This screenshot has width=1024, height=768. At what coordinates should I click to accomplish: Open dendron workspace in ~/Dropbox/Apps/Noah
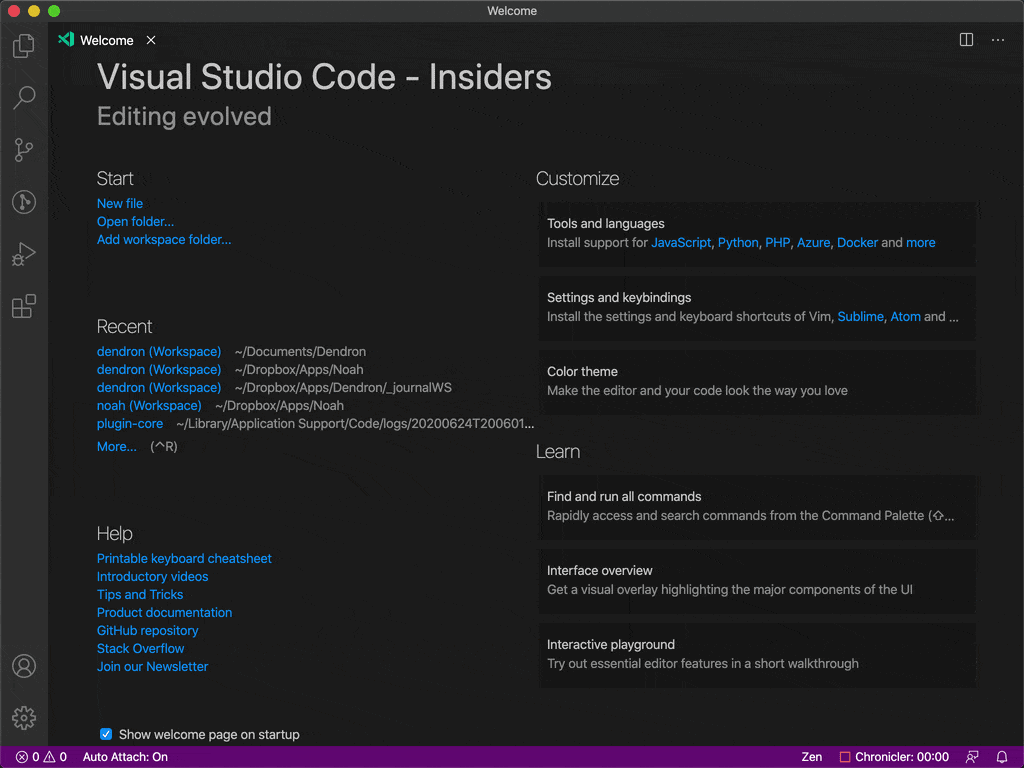pos(159,370)
